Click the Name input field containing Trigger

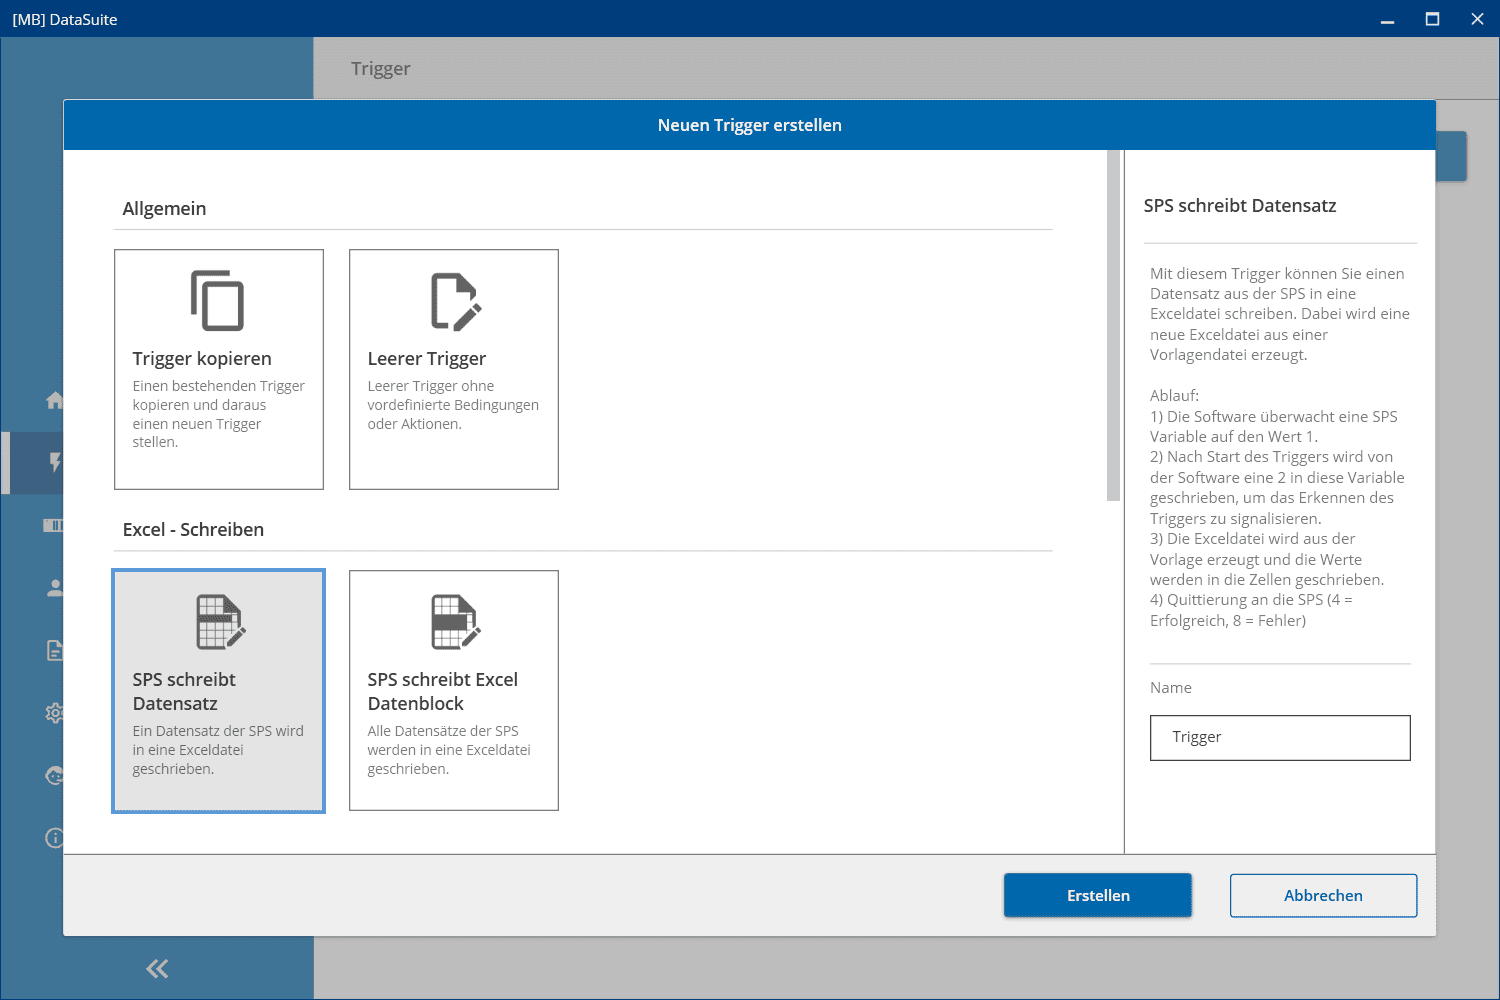[x=1280, y=737]
